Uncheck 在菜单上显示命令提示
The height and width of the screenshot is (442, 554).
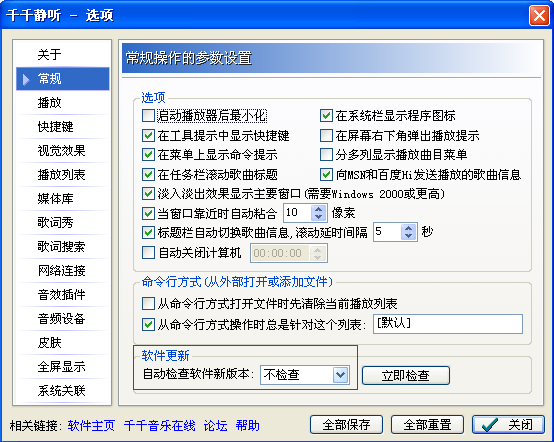[x=148, y=155]
